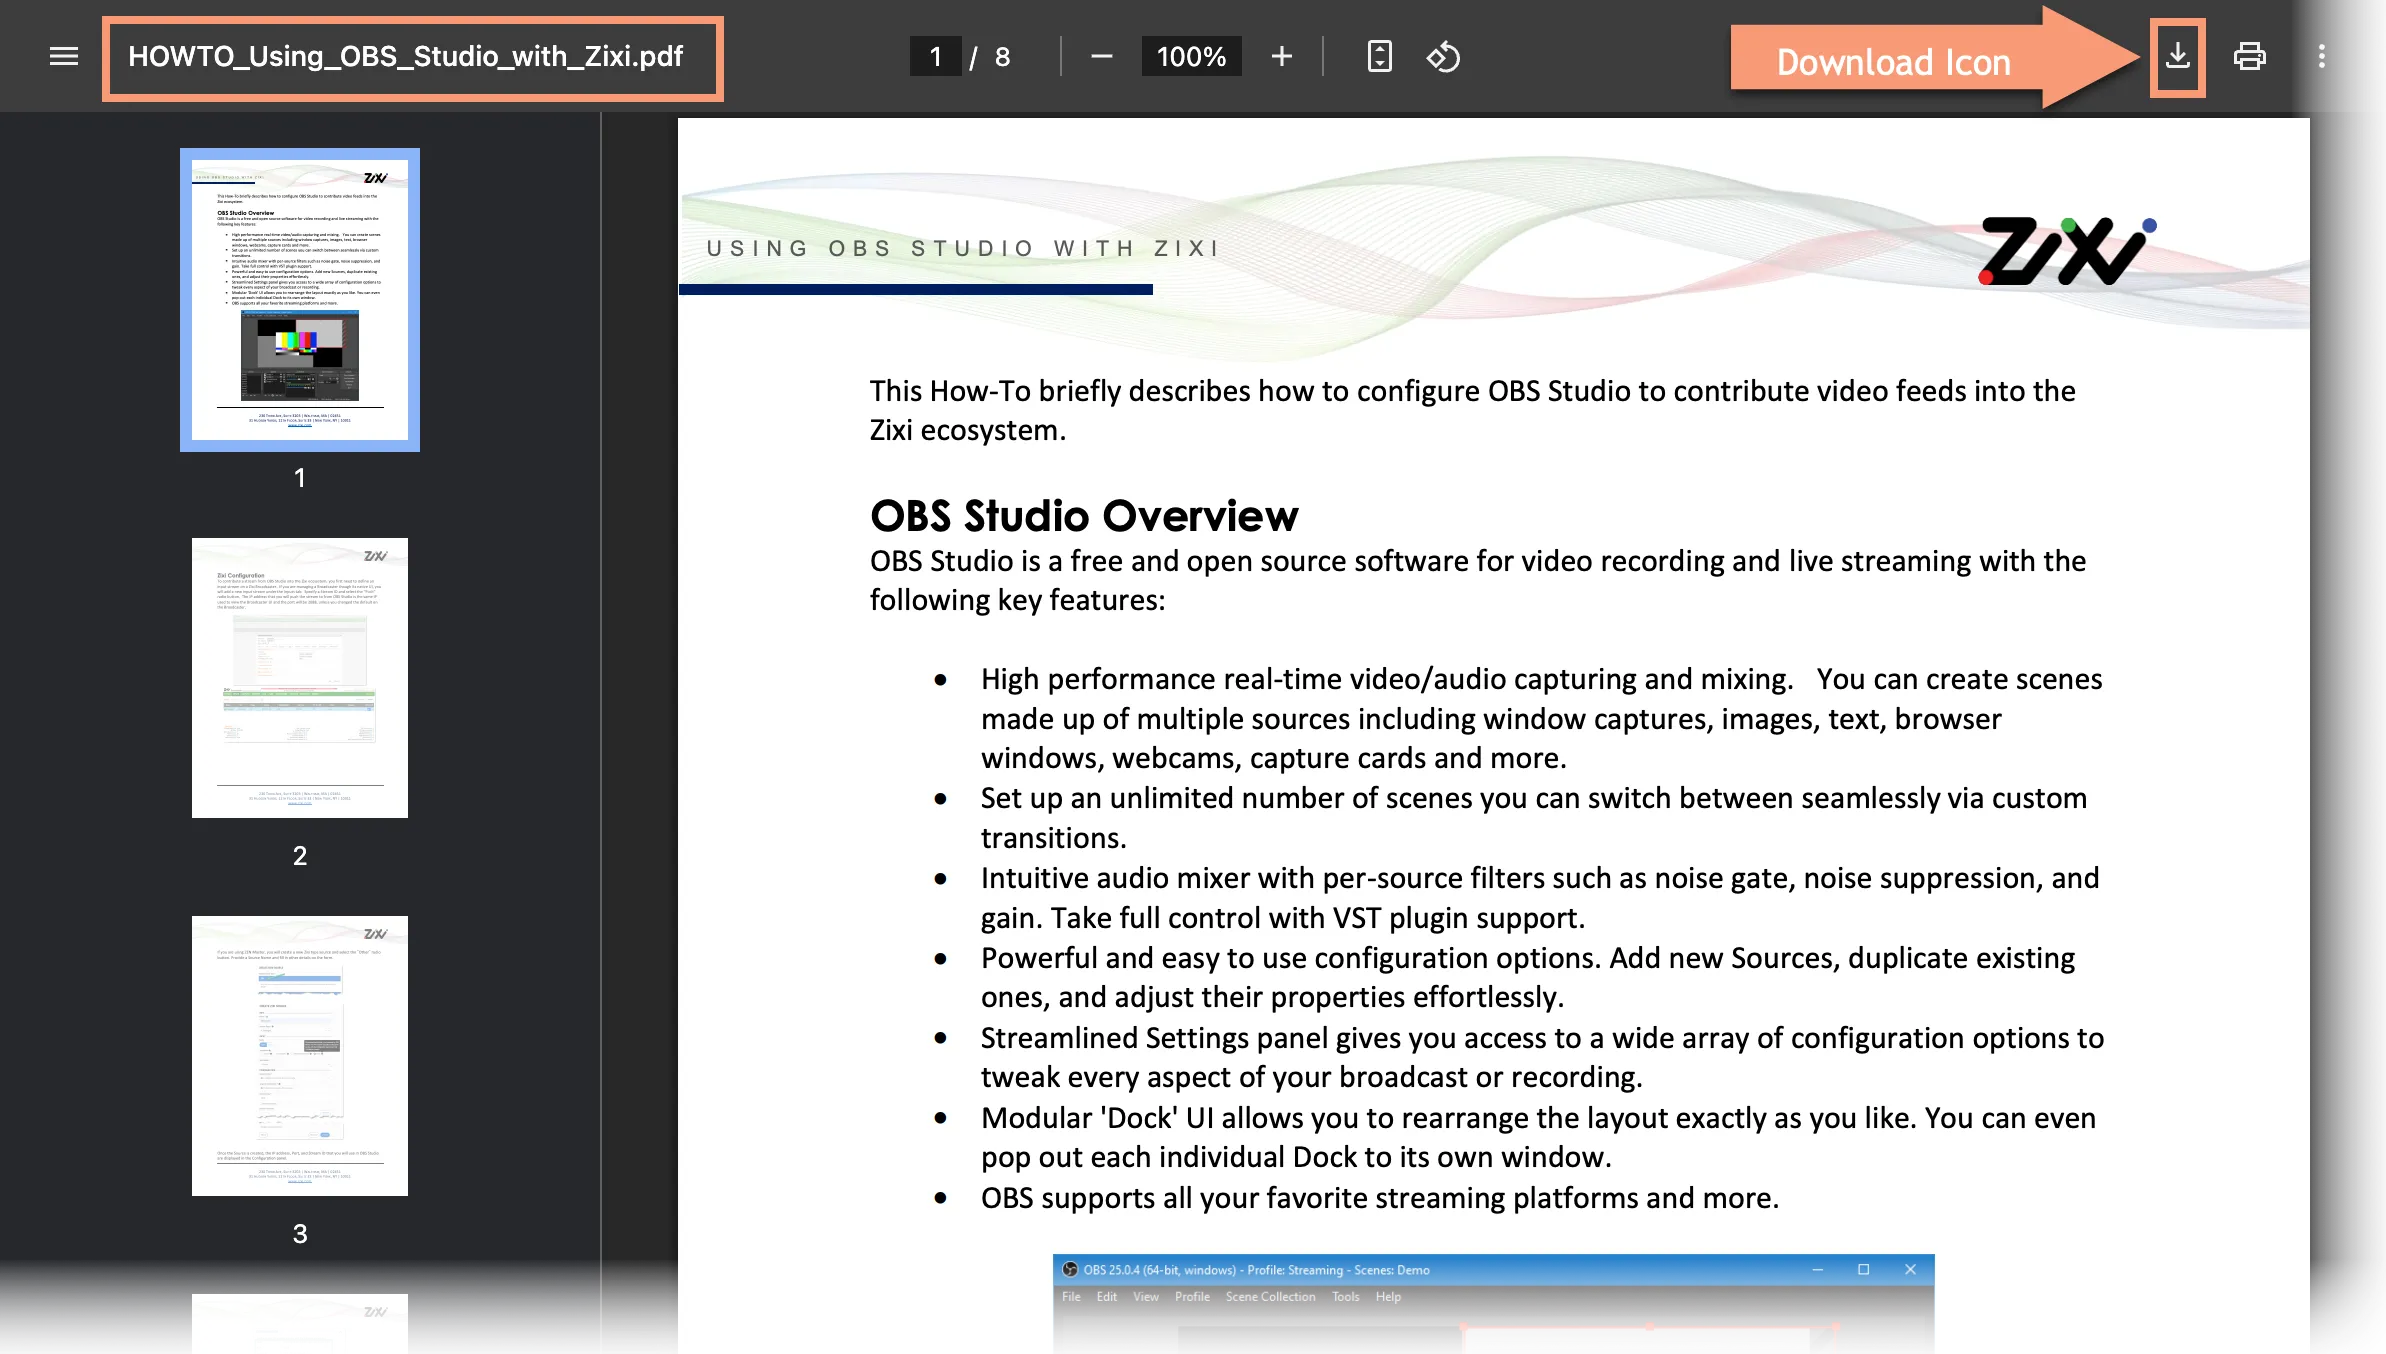This screenshot has height=1354, width=2386.
Task: Select the page 1 thumbnail
Action: [x=300, y=300]
